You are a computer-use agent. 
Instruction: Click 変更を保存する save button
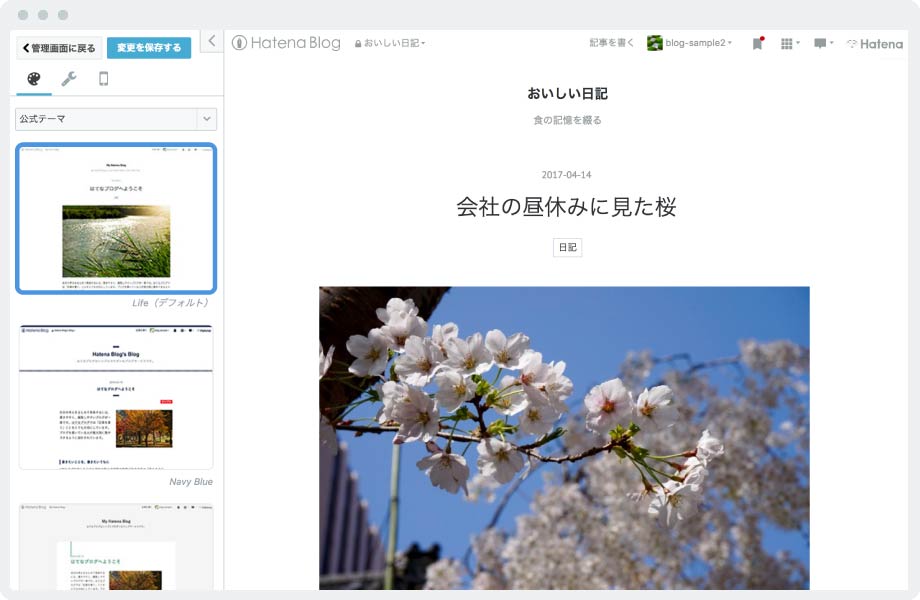pos(149,48)
